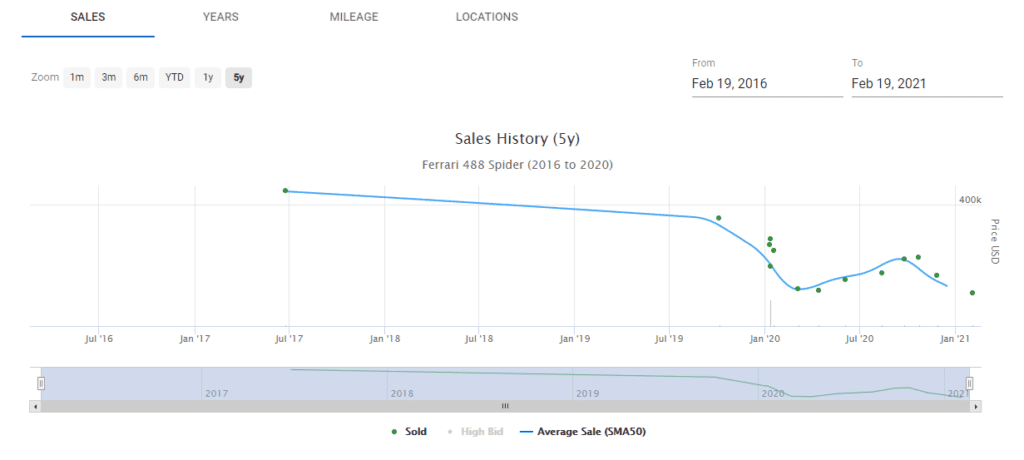Set zoom to 1y
This screenshot has height=460, width=1024.
pos(208,78)
